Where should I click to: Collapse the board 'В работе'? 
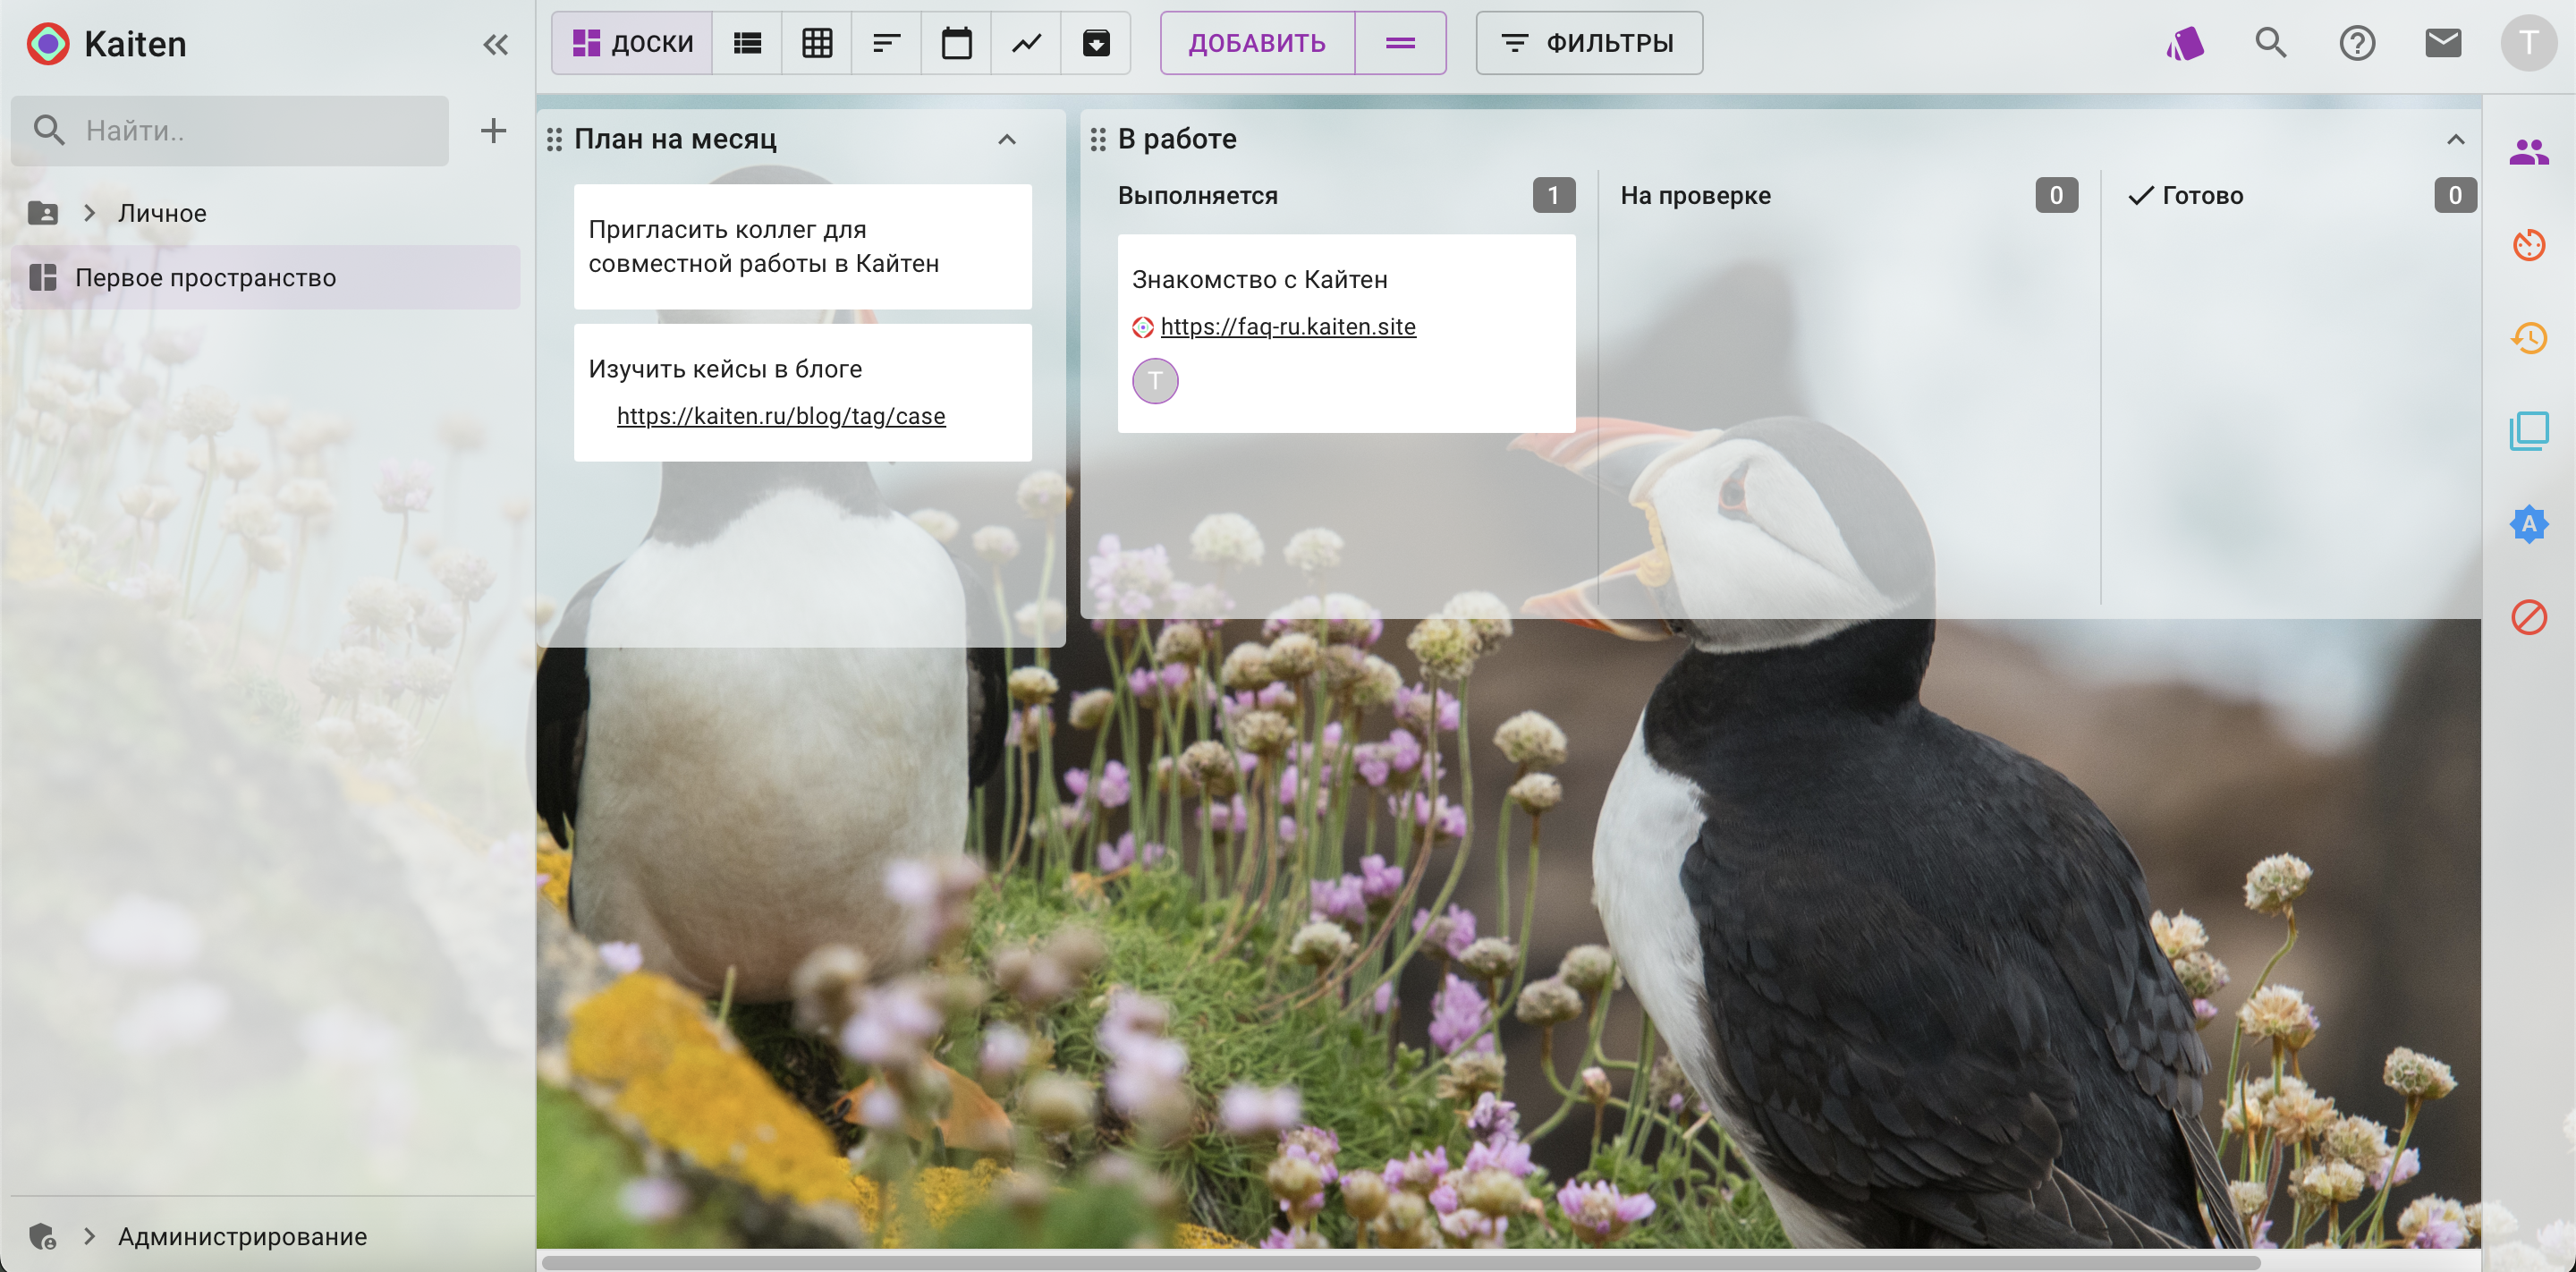click(x=2457, y=139)
